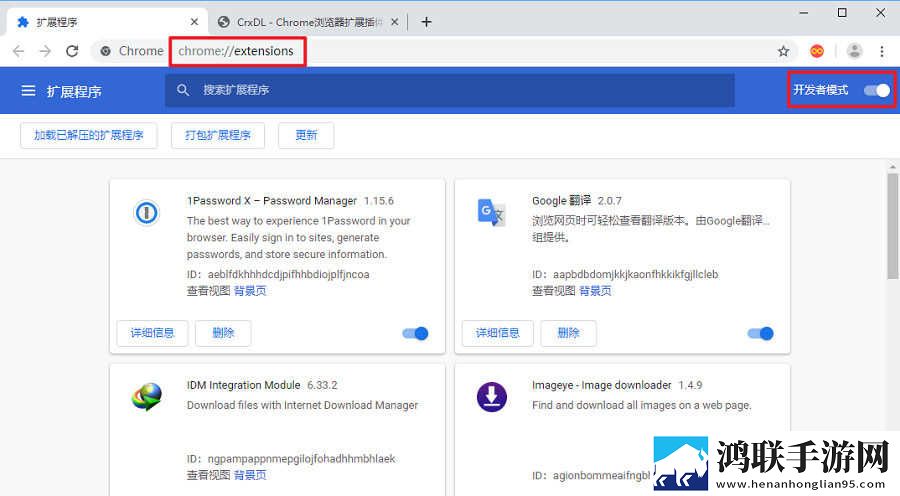Screen dimensions: 900x496
Task: Minimize the Chrome window
Action: (x=804, y=13)
